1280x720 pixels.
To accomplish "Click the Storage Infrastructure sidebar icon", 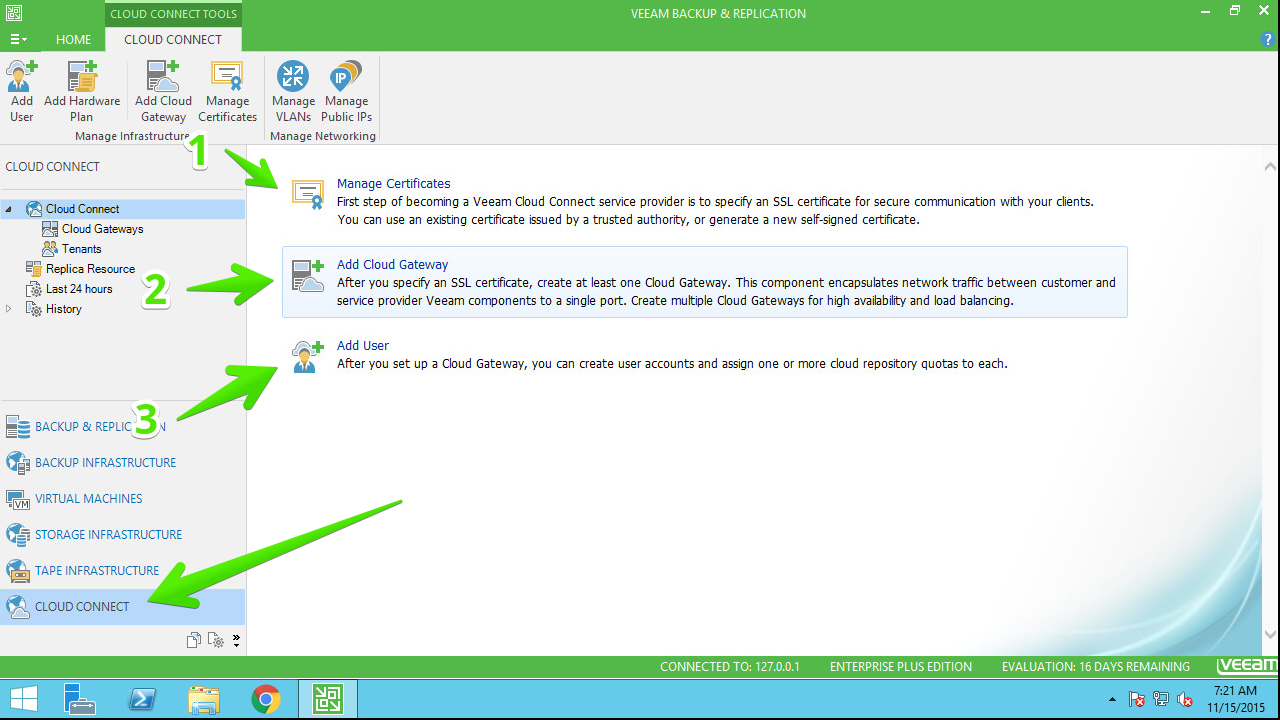I will (18, 535).
